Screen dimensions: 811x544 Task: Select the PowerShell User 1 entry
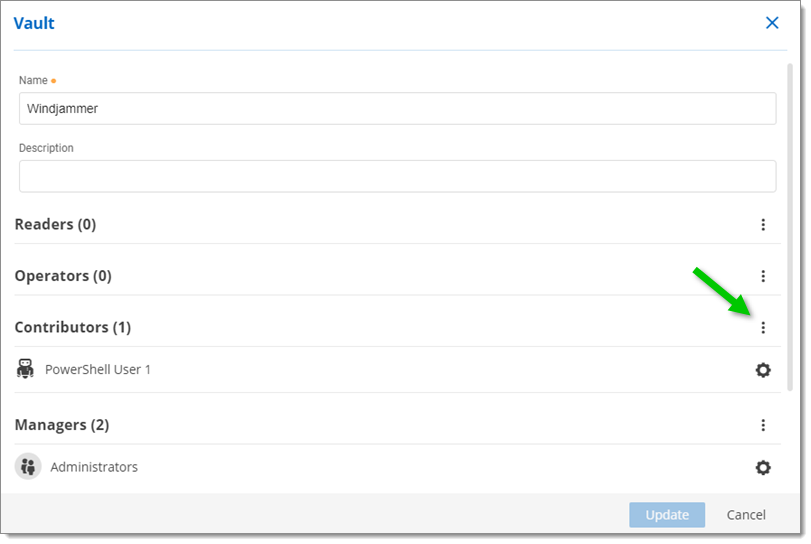click(x=98, y=370)
